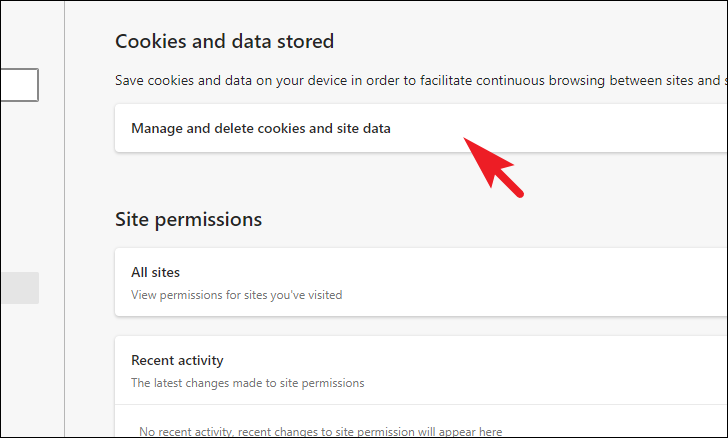The width and height of the screenshot is (728, 438).
Task: Click empty sidebar area between search box and highlighted item
Action: (19, 186)
